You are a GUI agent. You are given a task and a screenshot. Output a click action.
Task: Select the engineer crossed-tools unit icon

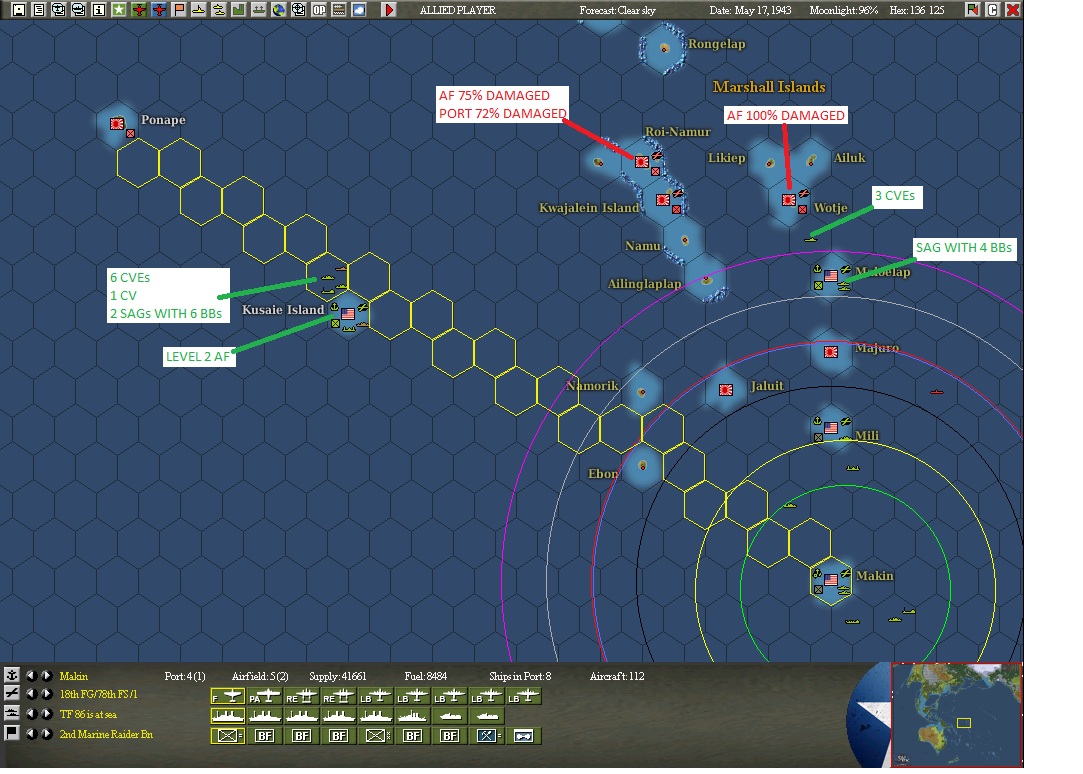(x=487, y=736)
